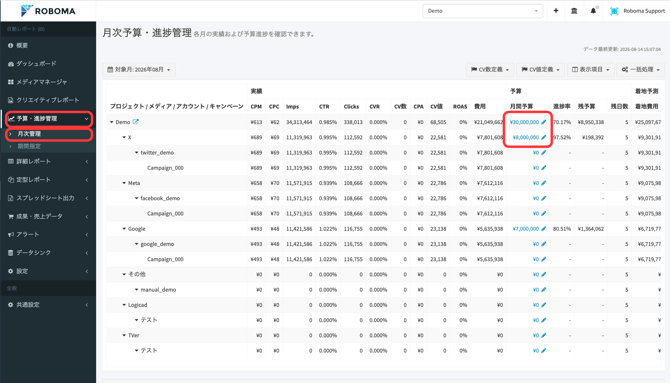Image resolution: width=670 pixels, height=383 pixels.
Task: Collapse the TVer media row
Action: [x=124, y=336]
